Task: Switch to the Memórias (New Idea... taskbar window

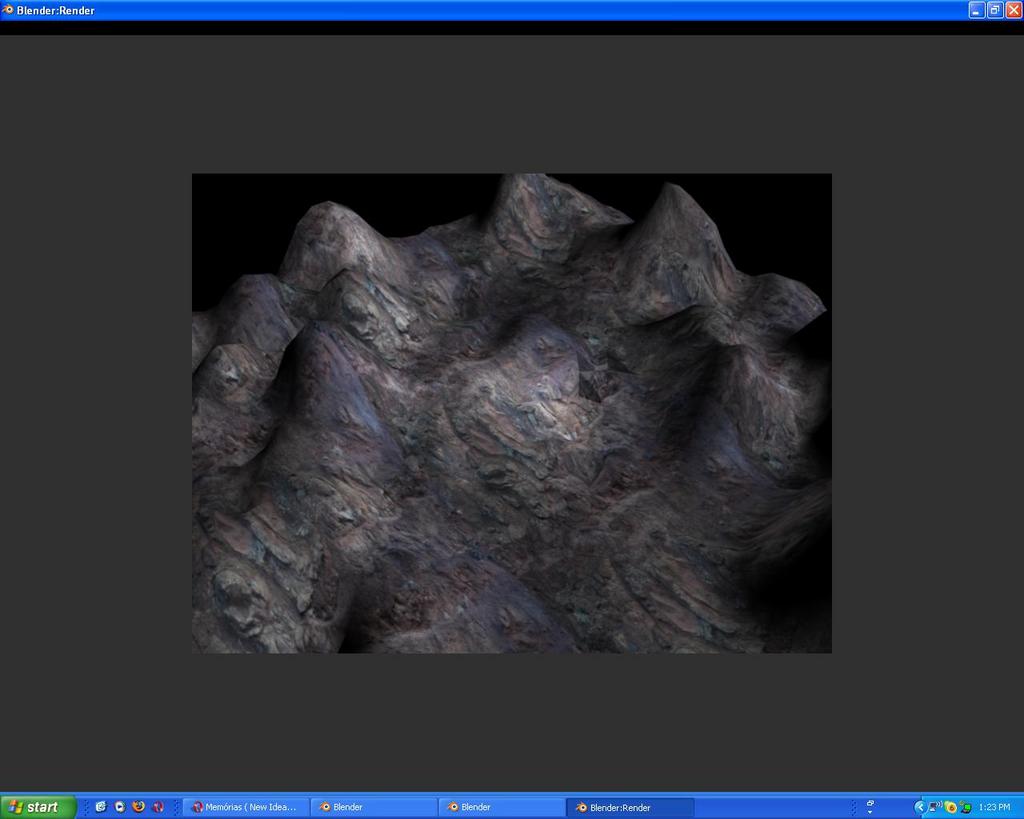Action: [245, 807]
